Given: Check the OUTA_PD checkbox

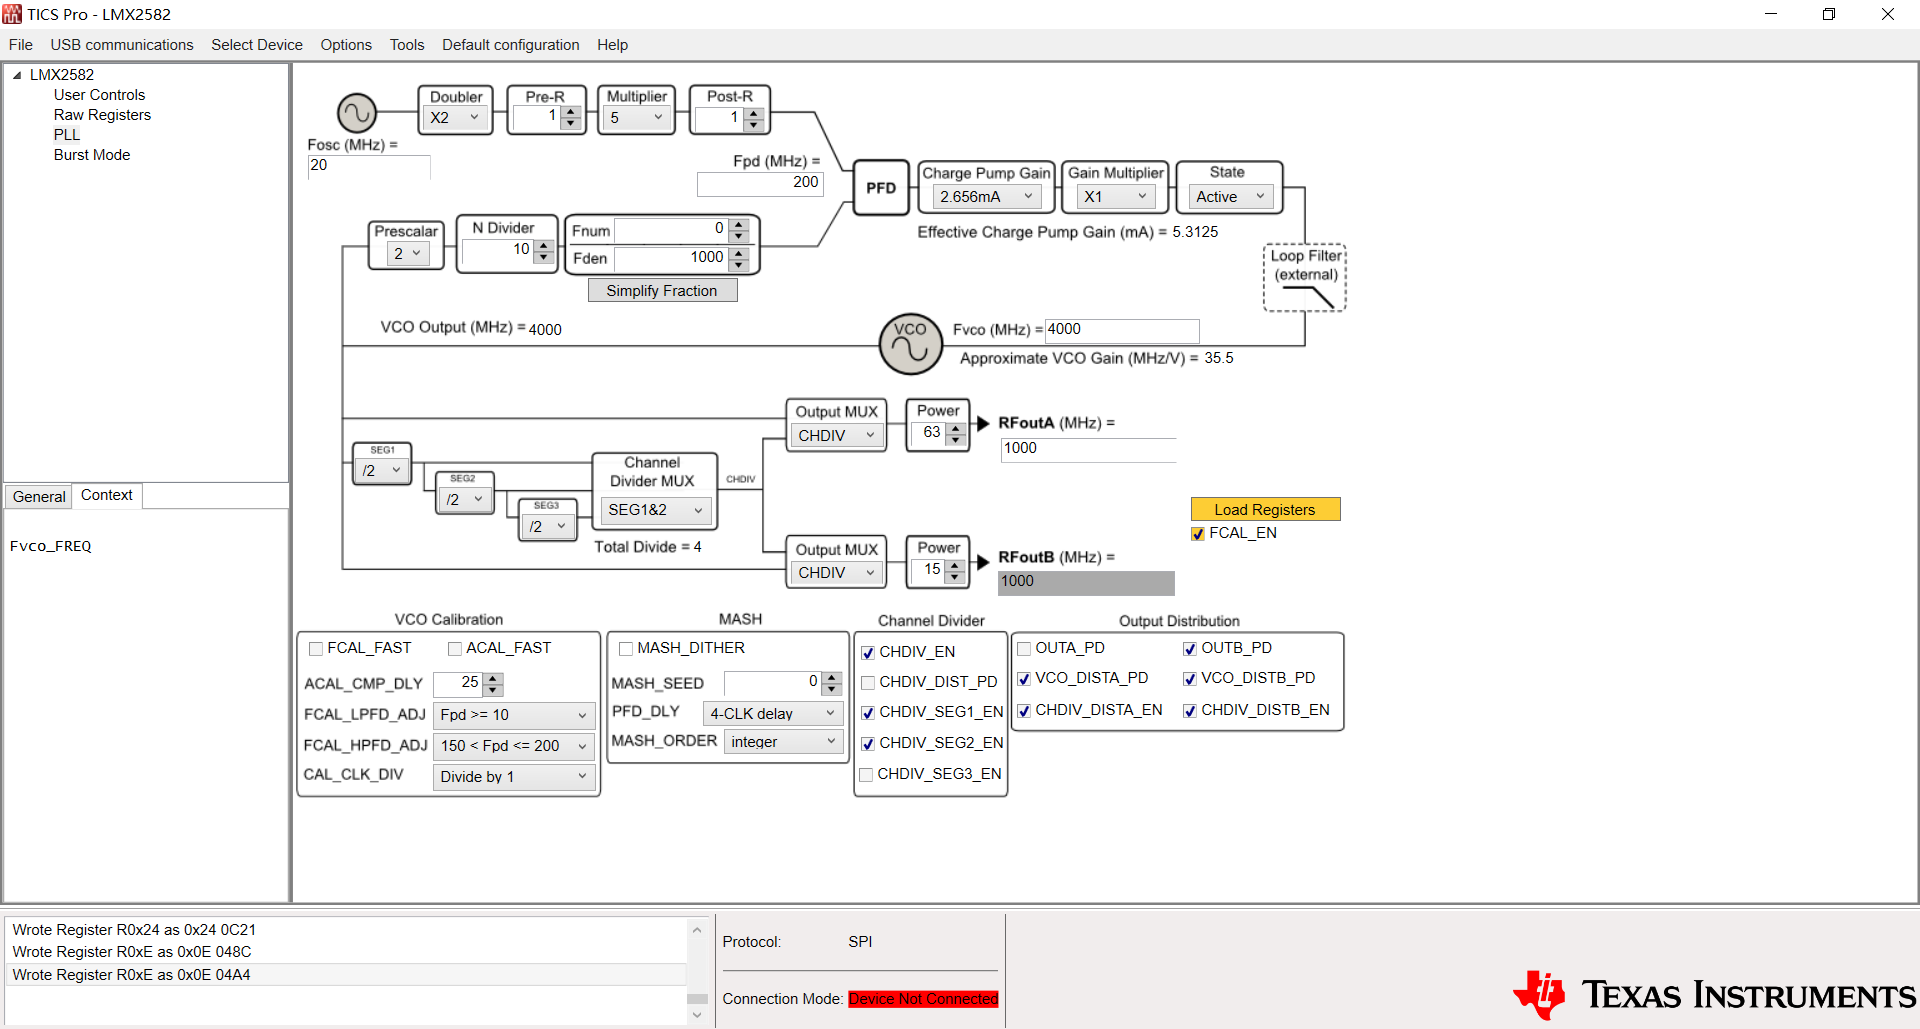Looking at the screenshot, I should click(1024, 649).
